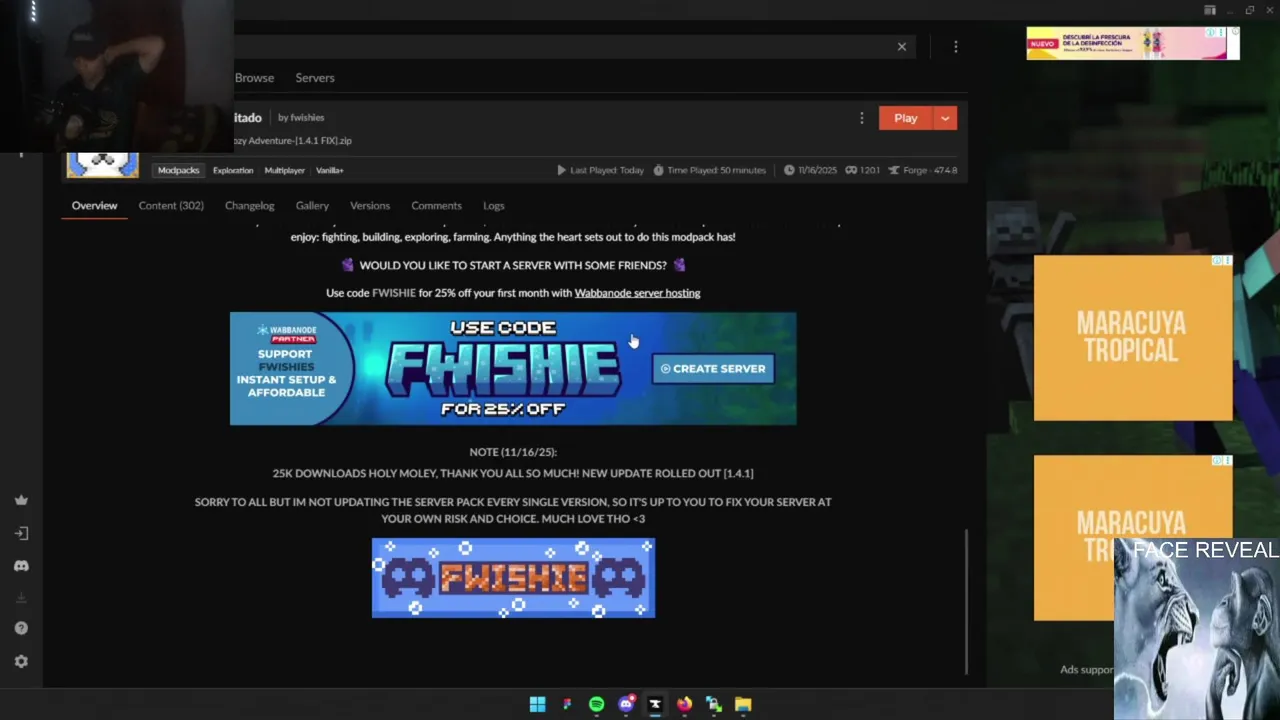
Task: Click the Time Played stopwatch icon
Action: pos(658,170)
